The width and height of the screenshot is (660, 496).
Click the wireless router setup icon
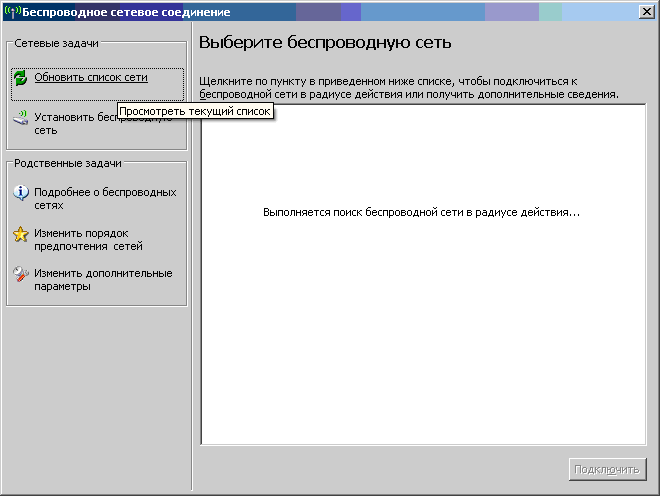[20, 117]
